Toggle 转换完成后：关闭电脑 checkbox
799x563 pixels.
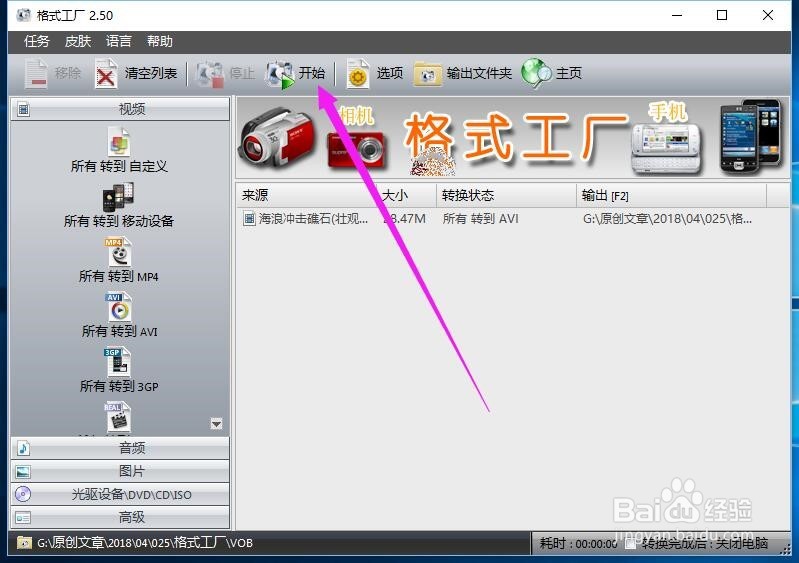pyautogui.click(x=631, y=544)
